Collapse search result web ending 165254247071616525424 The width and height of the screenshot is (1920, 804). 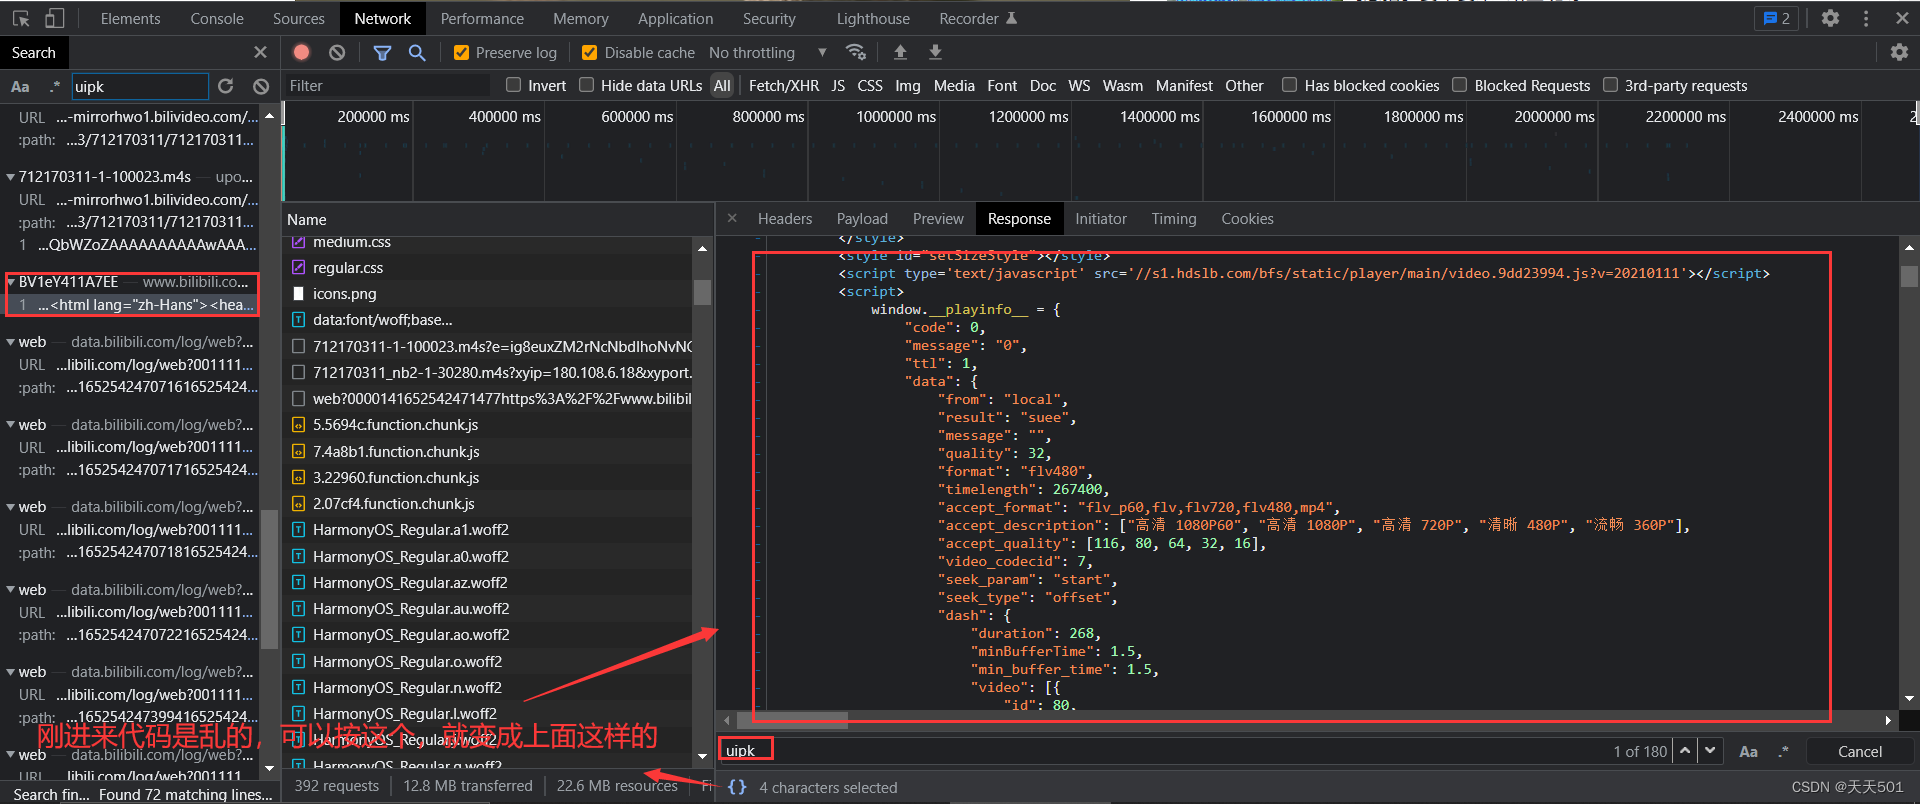pyautogui.click(x=10, y=342)
